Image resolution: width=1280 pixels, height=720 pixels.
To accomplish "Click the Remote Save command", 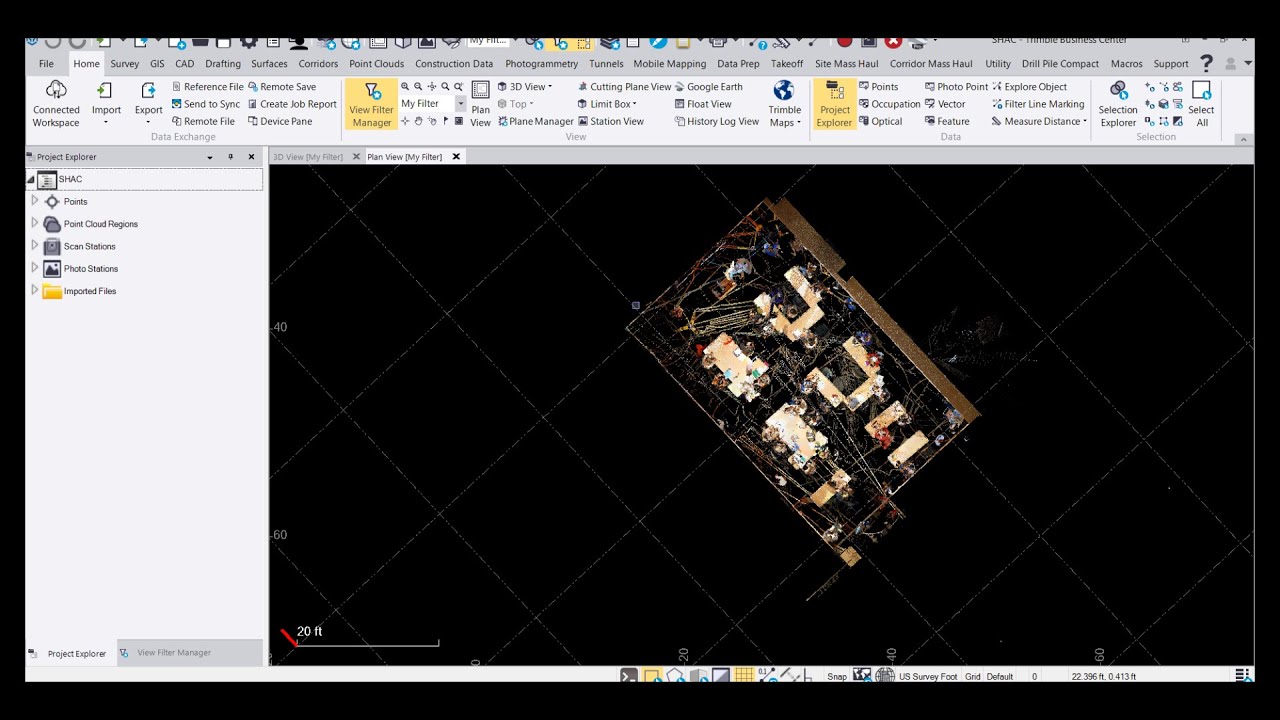I will [x=281, y=87].
